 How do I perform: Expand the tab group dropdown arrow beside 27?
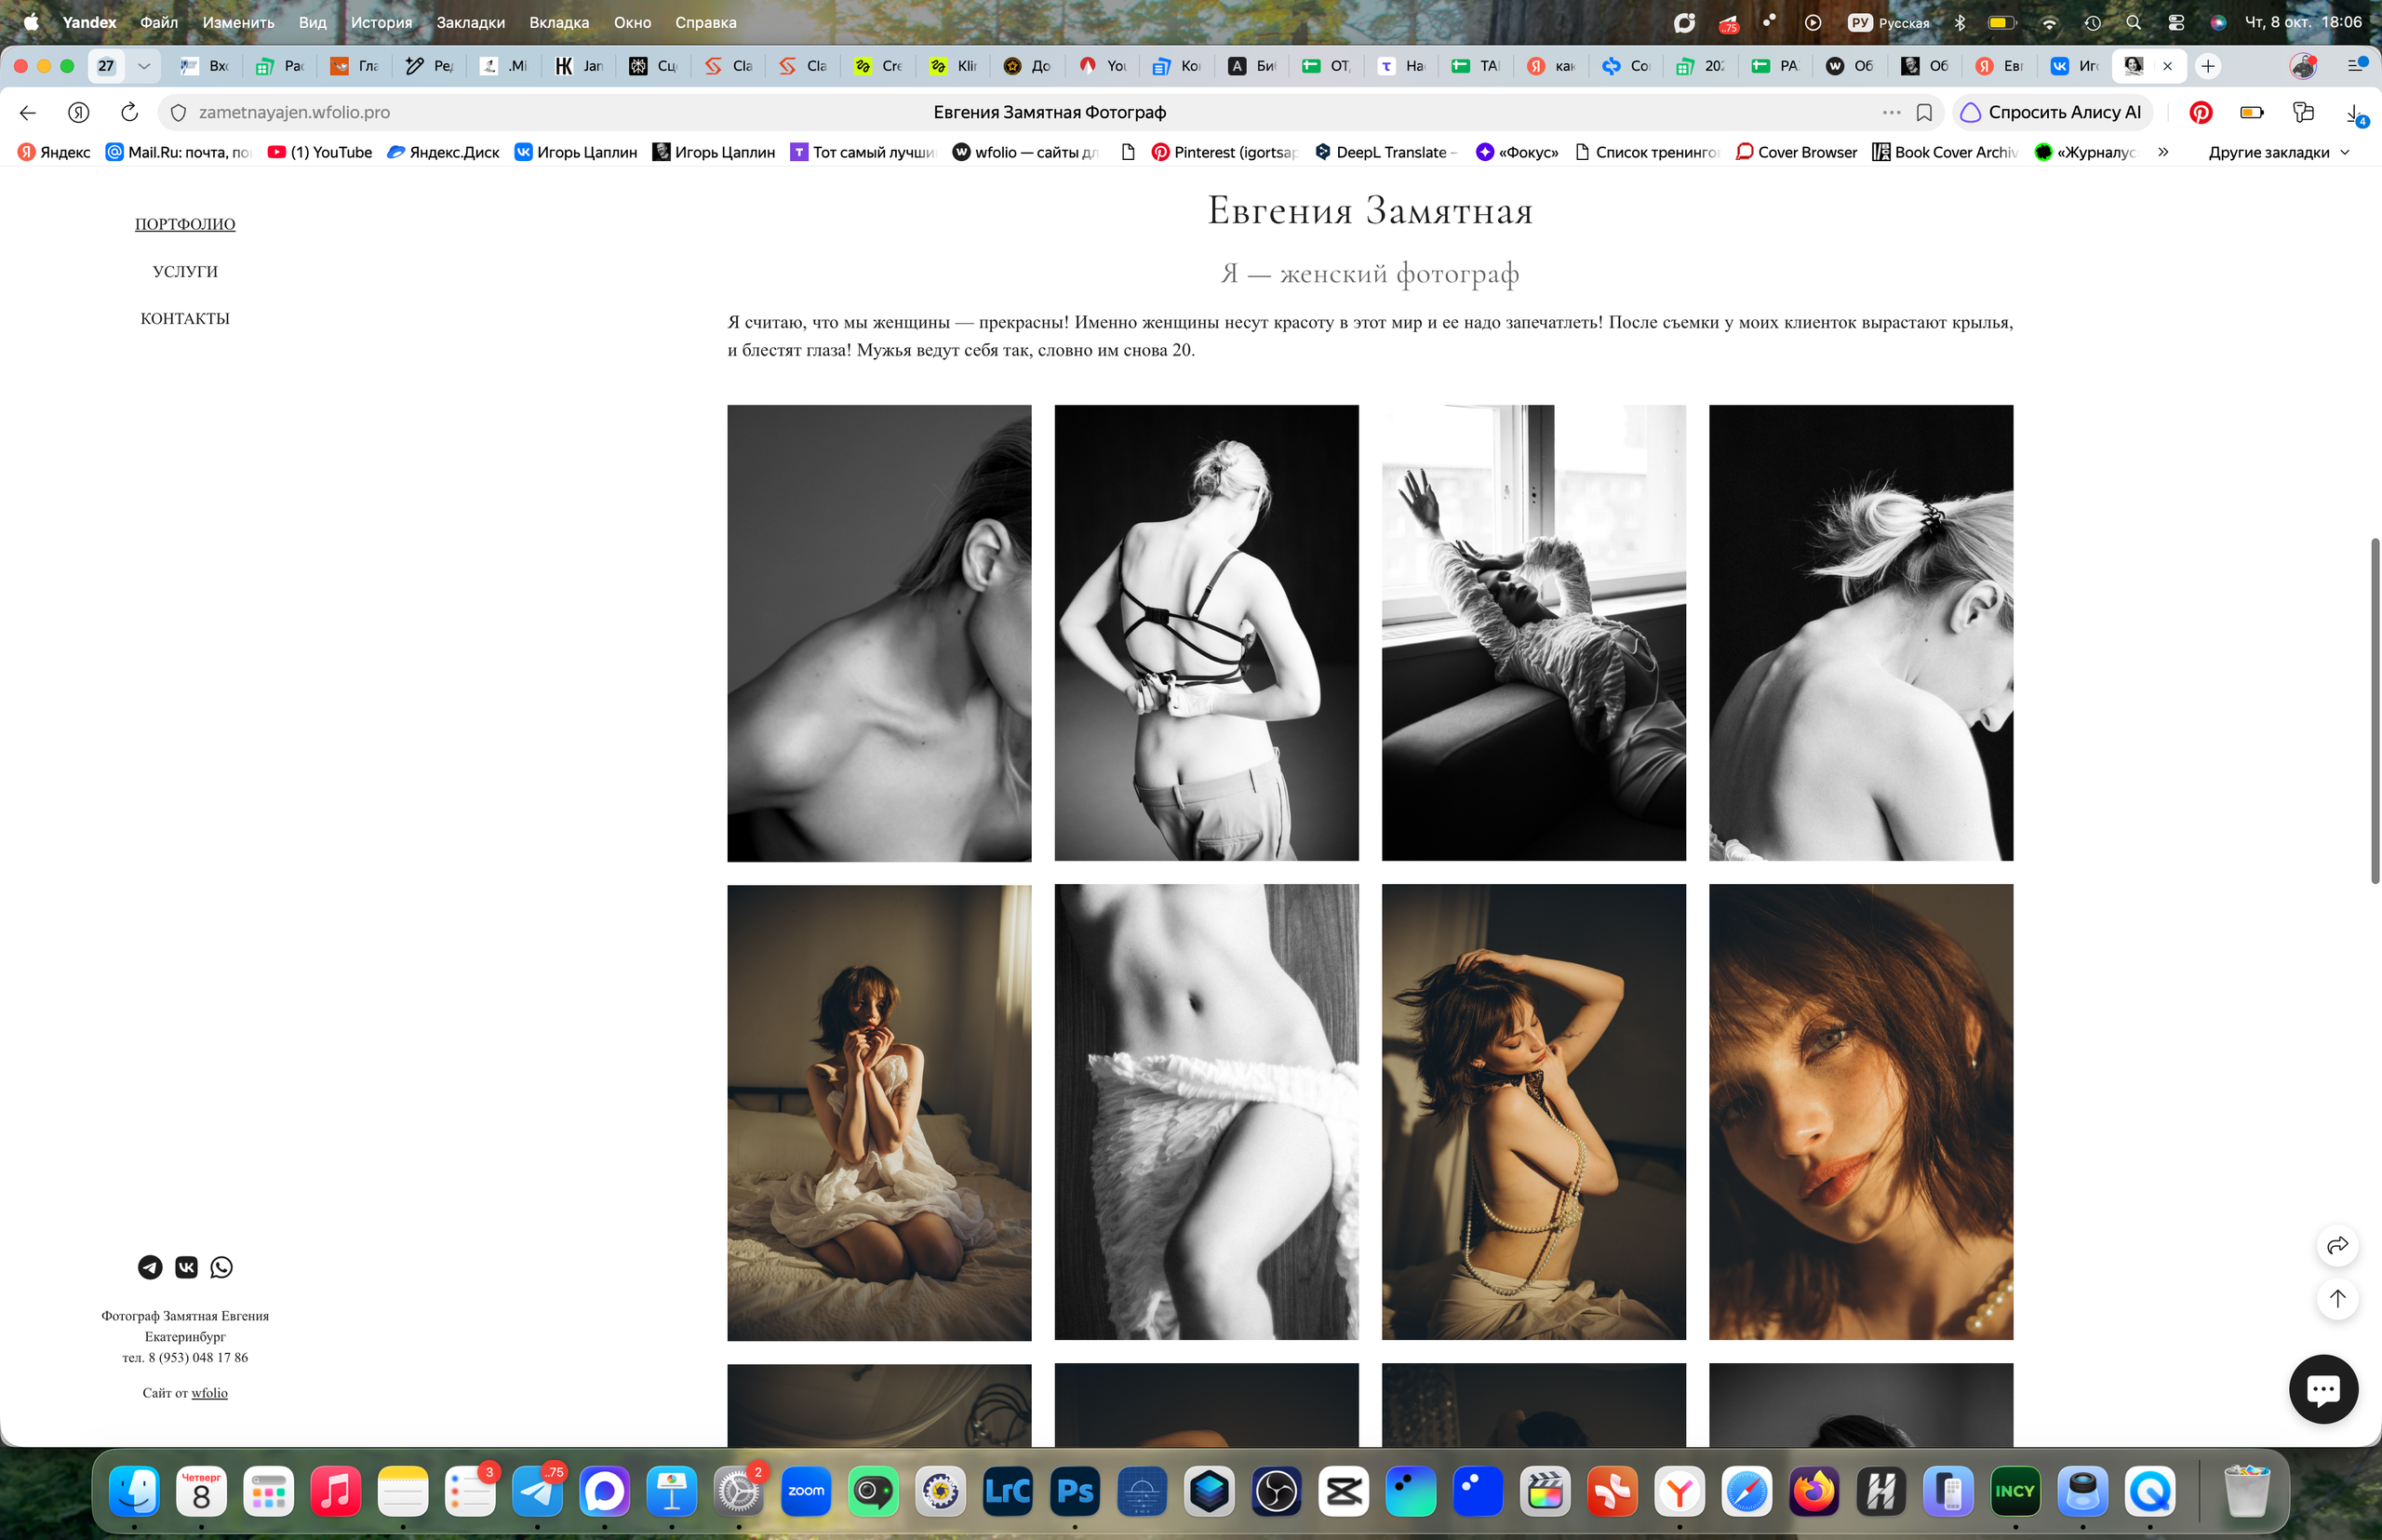pos(144,66)
